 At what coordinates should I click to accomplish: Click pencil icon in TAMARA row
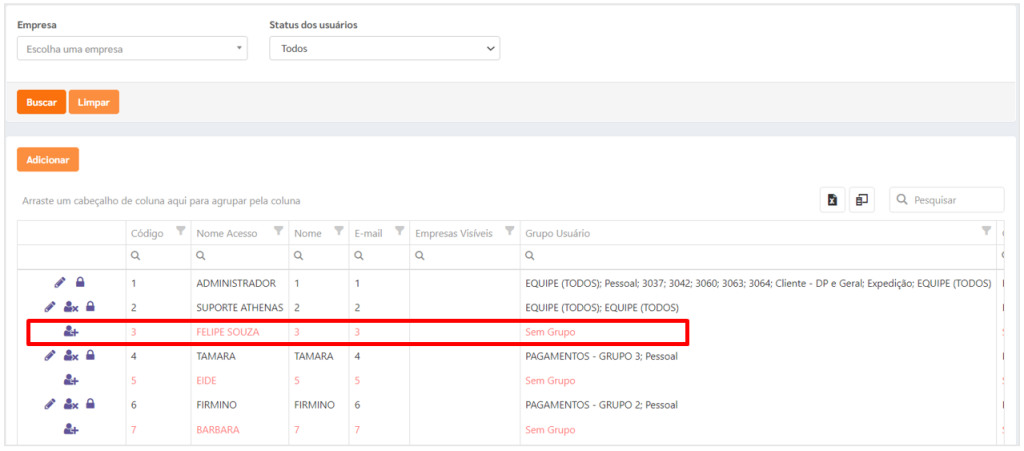click(50, 356)
